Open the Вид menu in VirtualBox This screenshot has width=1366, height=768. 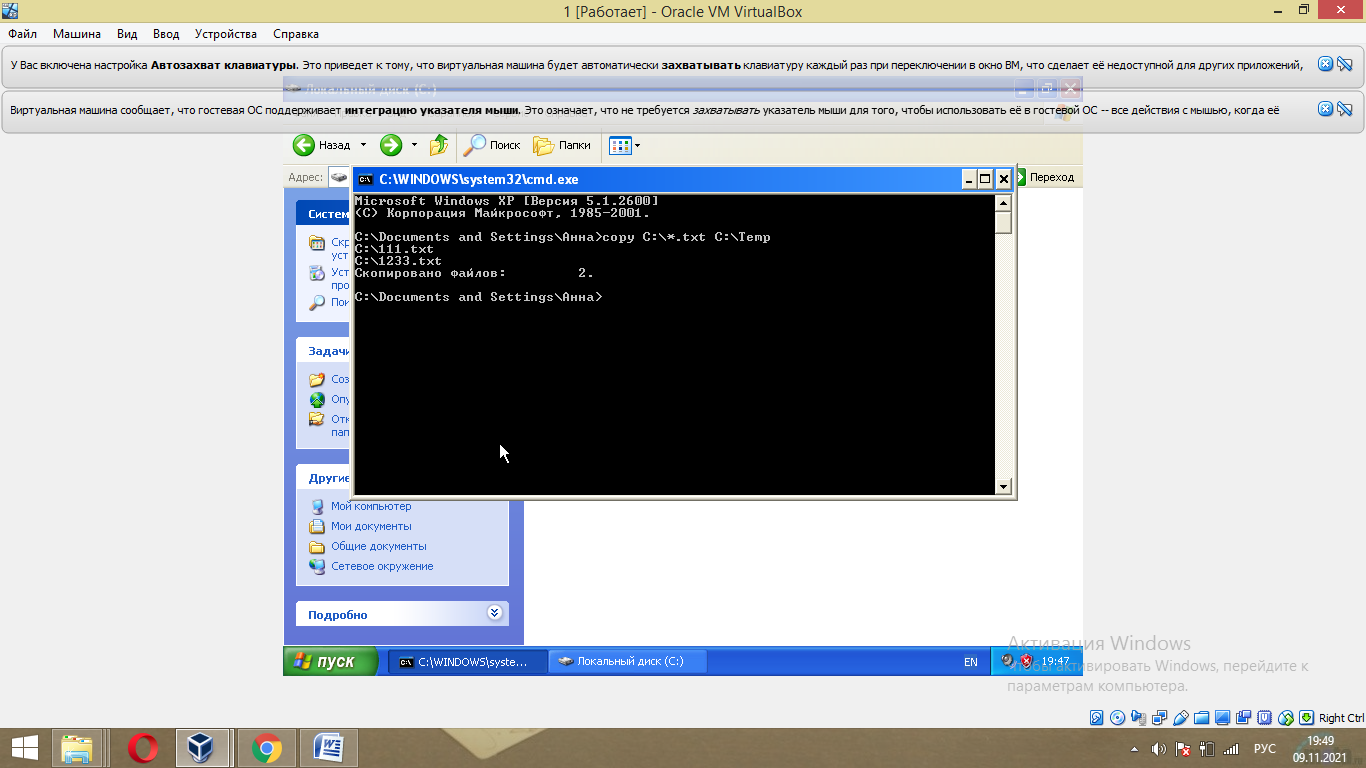pos(127,33)
